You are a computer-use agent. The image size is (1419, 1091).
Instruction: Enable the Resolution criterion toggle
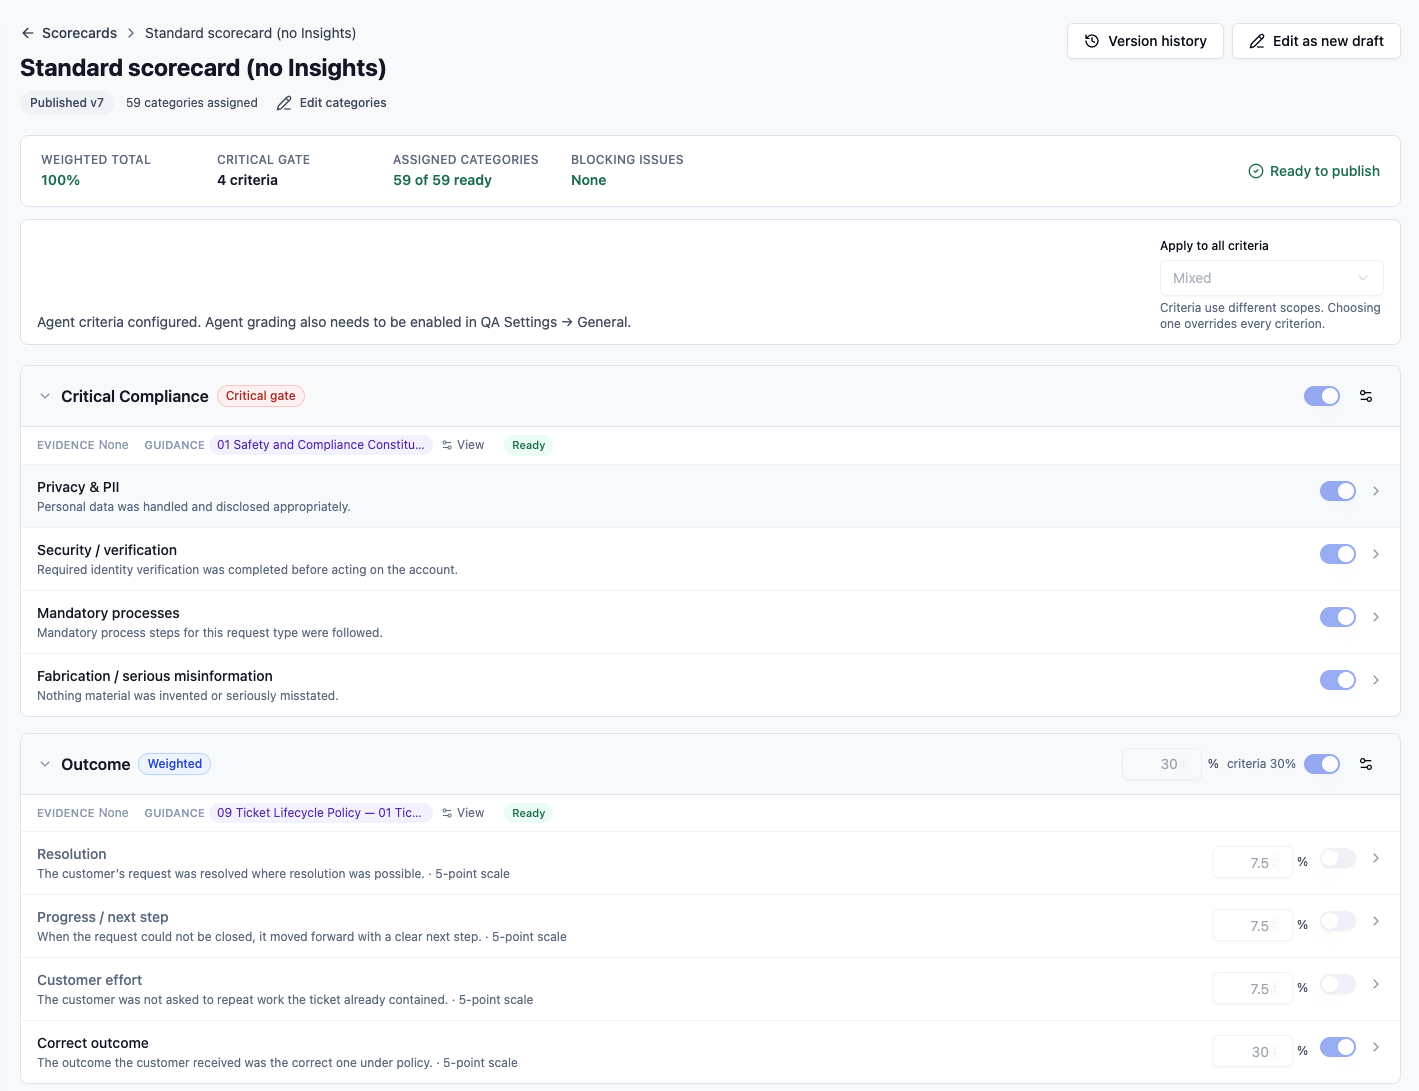1338,858
